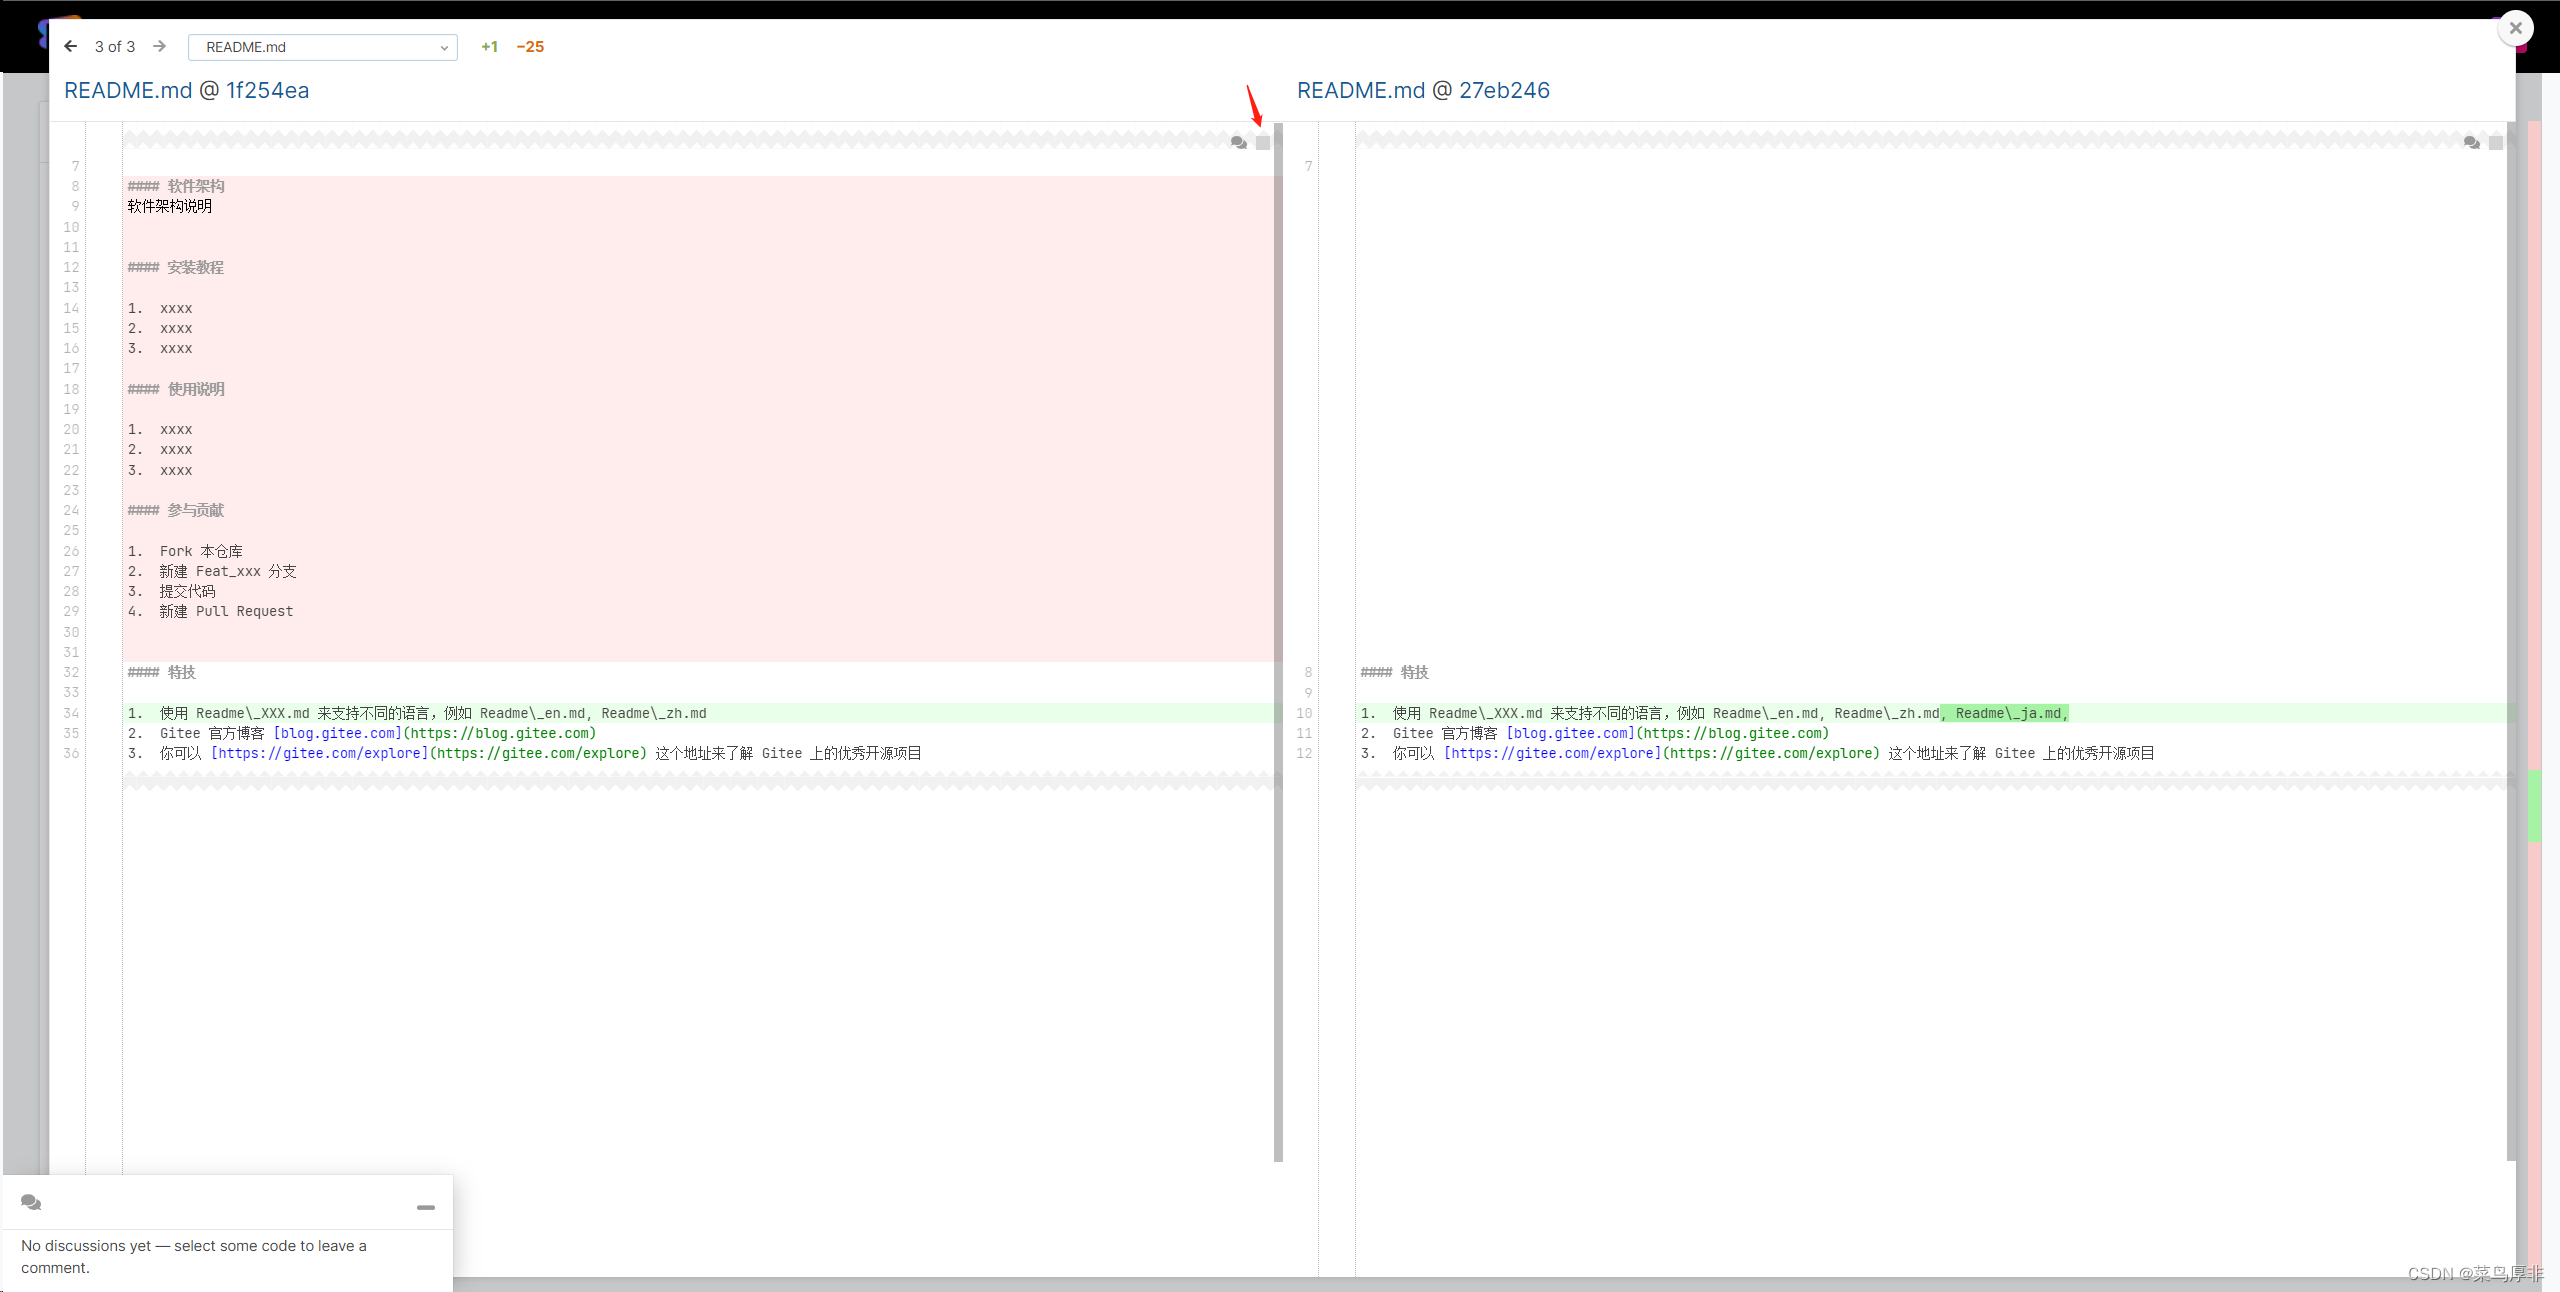This screenshot has height=1292, width=2560.
Task: Click the dropdown chevron of file selector
Action: click(444, 47)
